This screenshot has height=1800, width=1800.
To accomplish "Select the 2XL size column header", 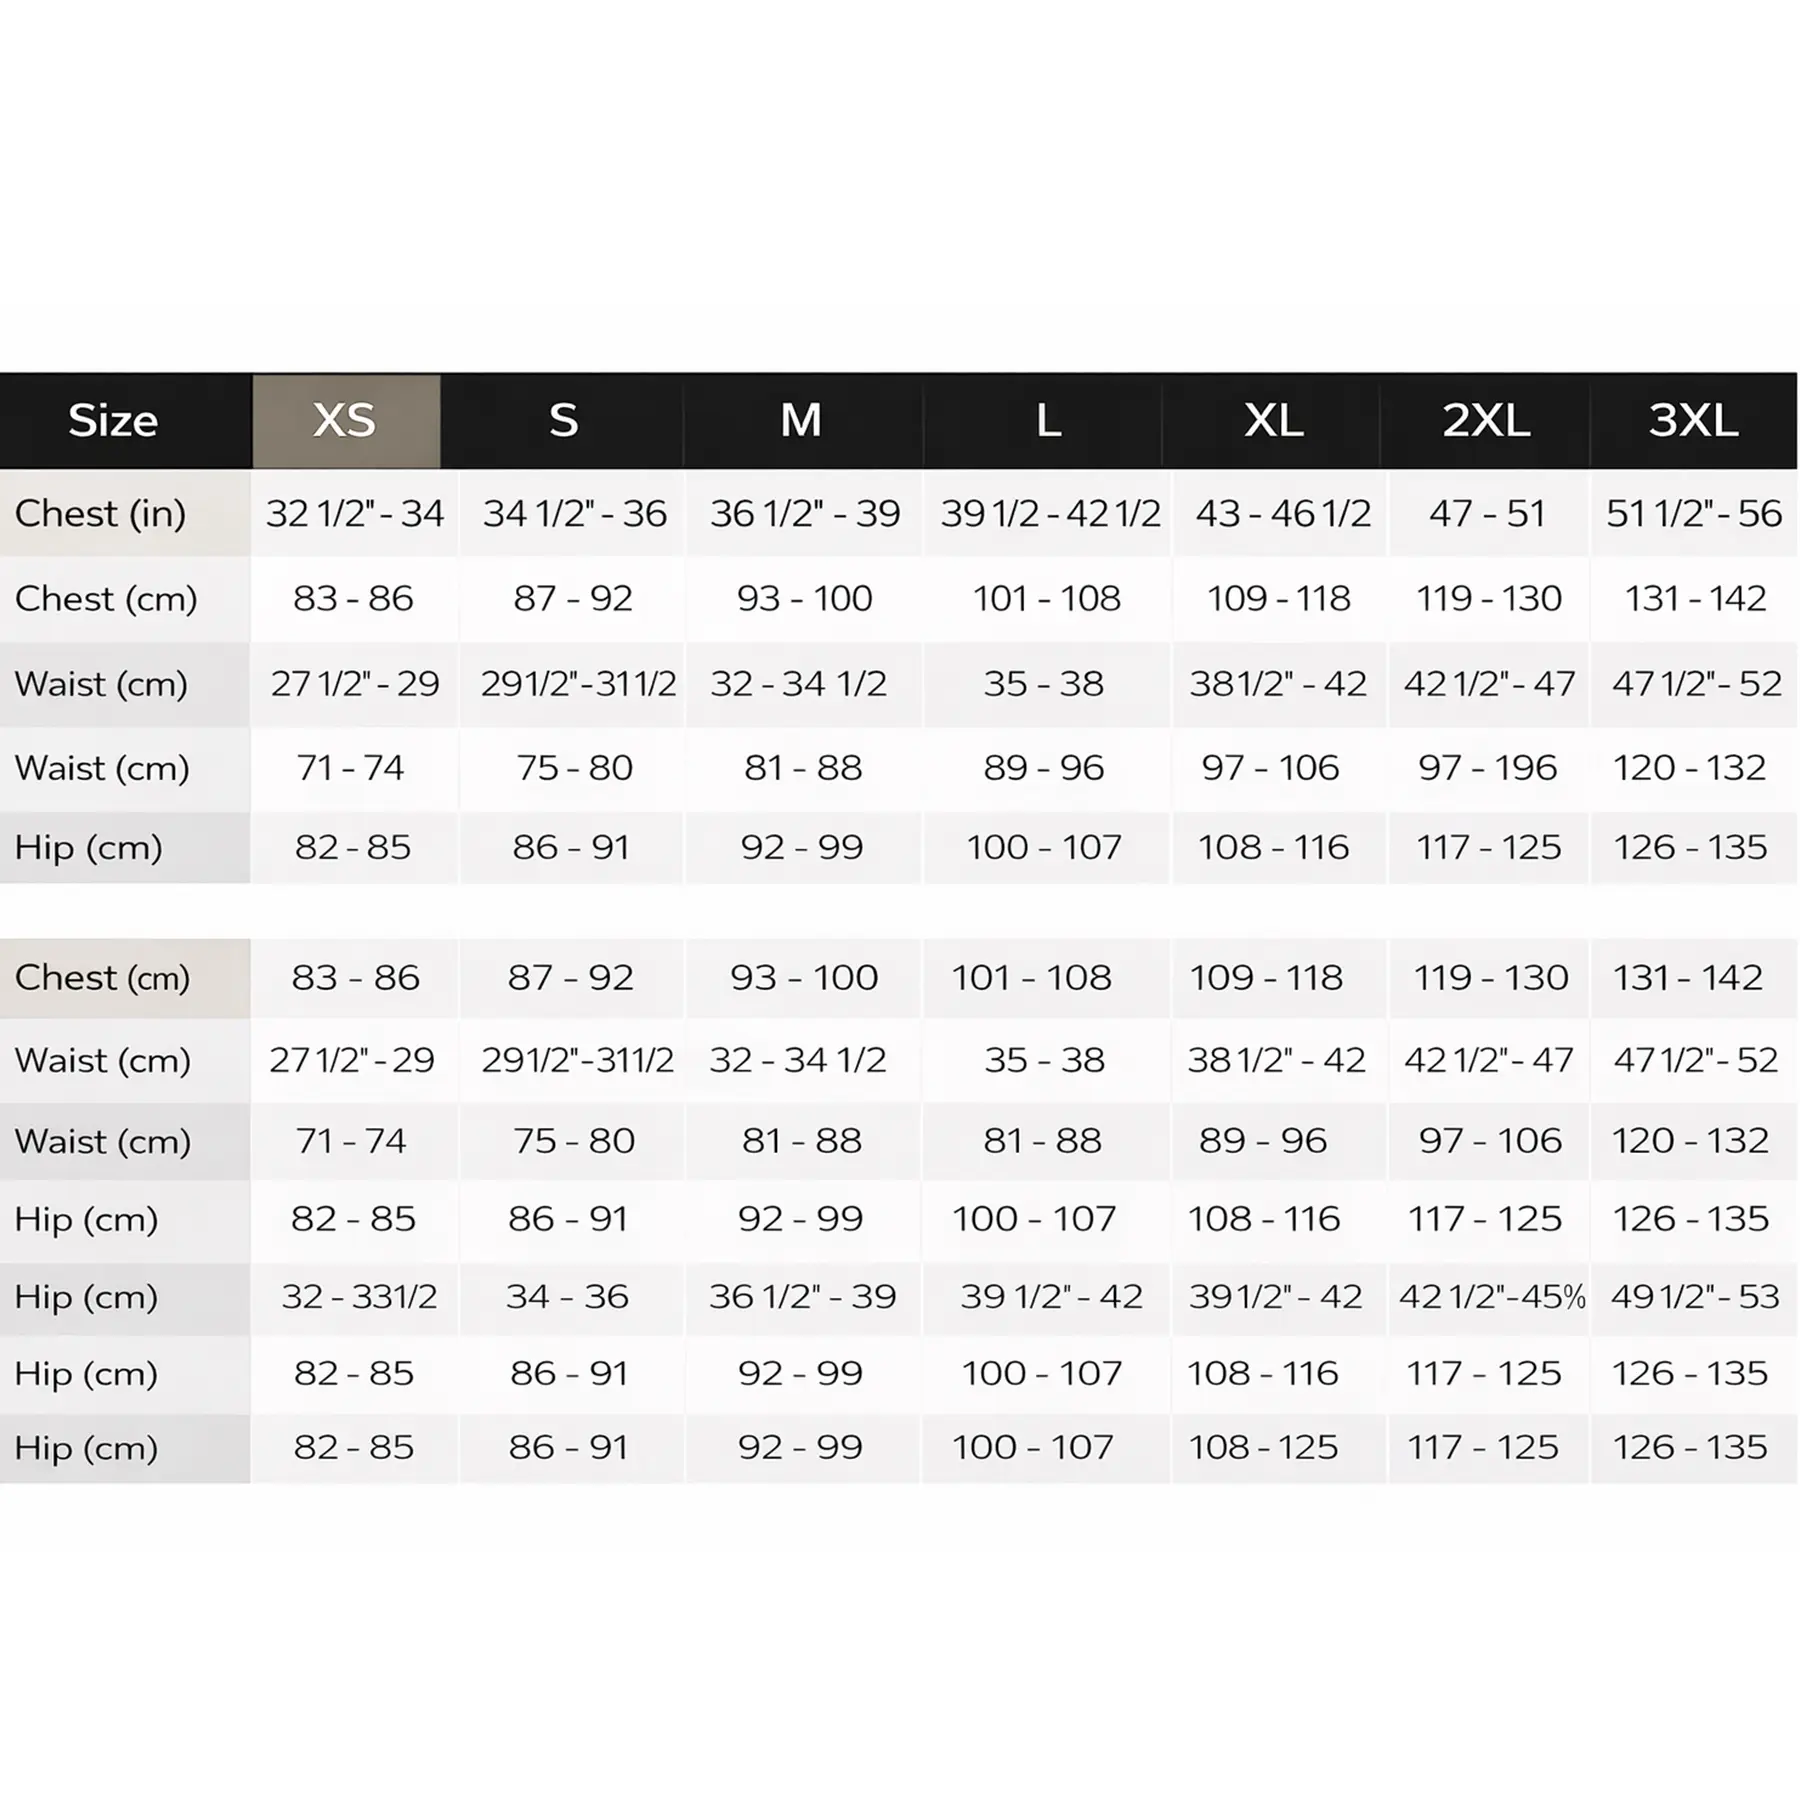I will (x=1486, y=421).
